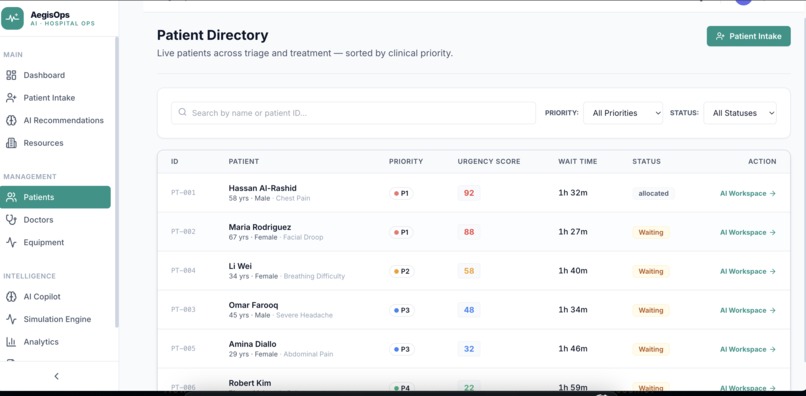Screen dimensions: 806x396
Task: Click patient name Omar Farooq
Action: pos(253,305)
